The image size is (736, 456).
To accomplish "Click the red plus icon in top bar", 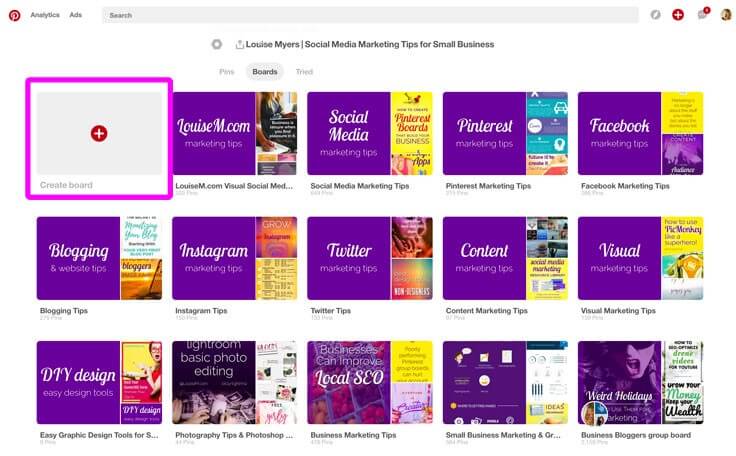I will click(x=678, y=15).
